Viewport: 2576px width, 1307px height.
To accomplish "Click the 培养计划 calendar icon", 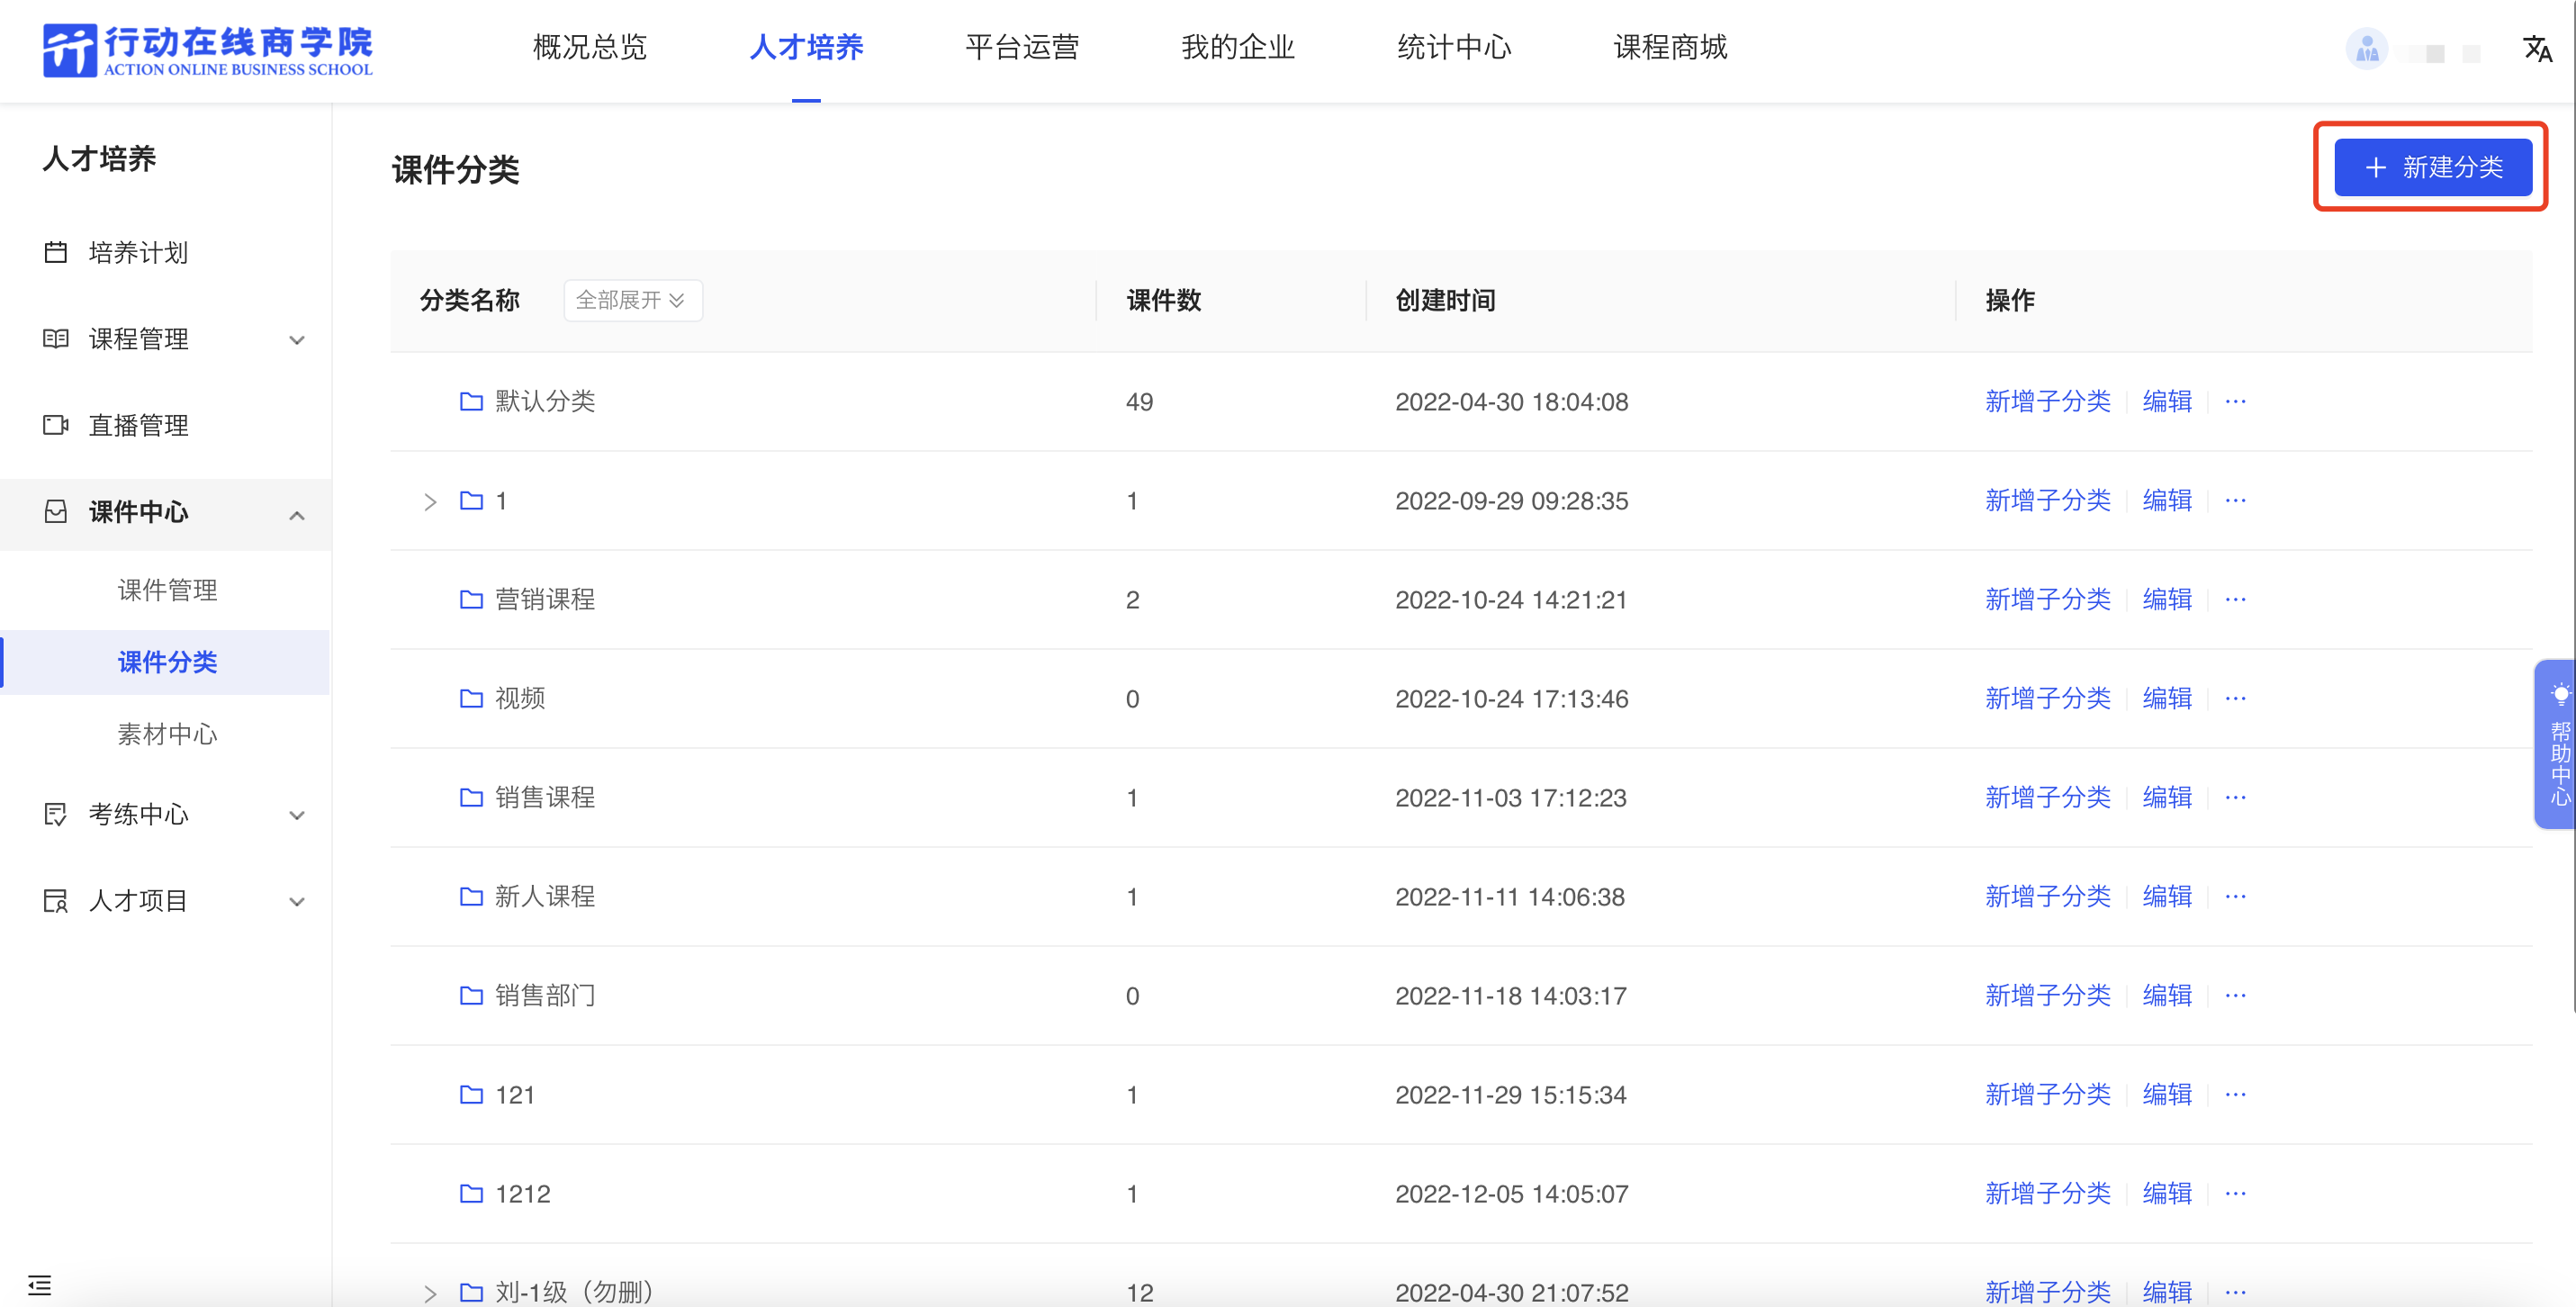I will click(56, 252).
